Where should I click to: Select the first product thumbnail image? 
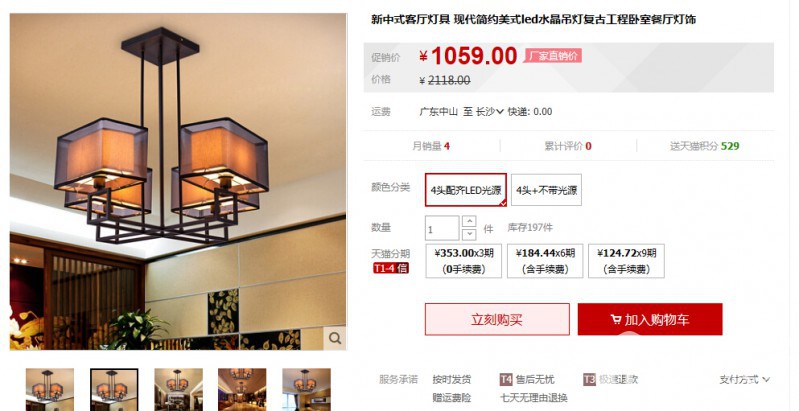[50, 390]
